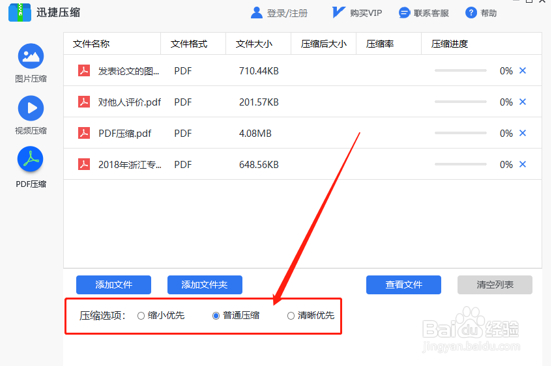Select the 清晰优先 radio option
Screen dimensions: 551x366
(x=291, y=316)
